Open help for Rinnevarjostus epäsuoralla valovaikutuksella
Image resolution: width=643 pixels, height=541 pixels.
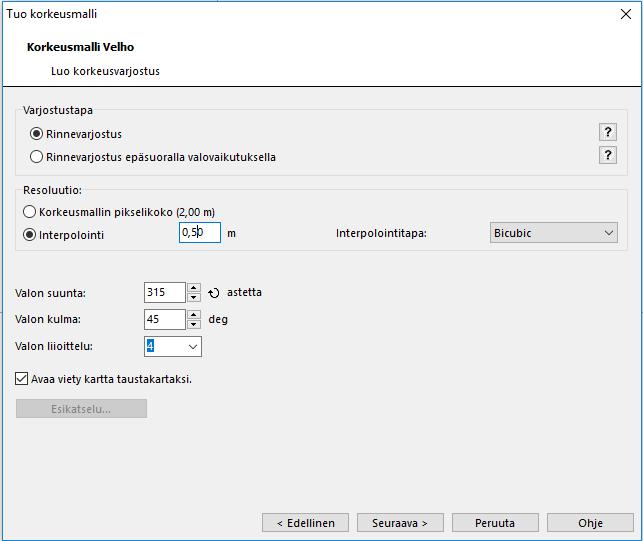(x=608, y=155)
